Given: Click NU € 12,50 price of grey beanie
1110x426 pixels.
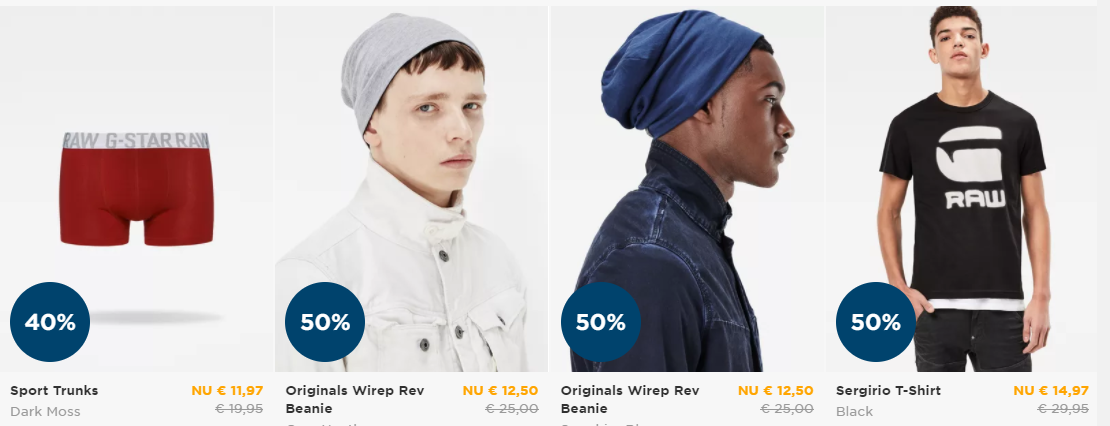Looking at the screenshot, I should [x=500, y=391].
